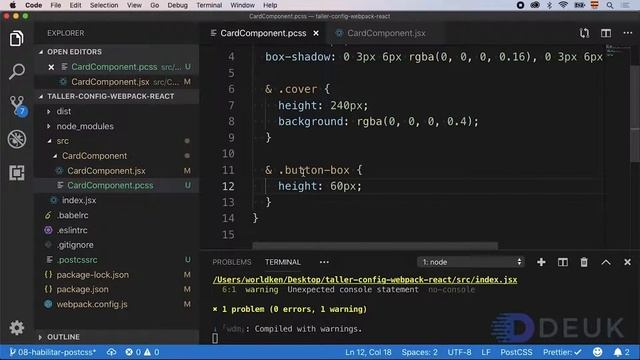The height and width of the screenshot is (360, 640).
Task: Expand the Outline section
Action: click(63, 337)
